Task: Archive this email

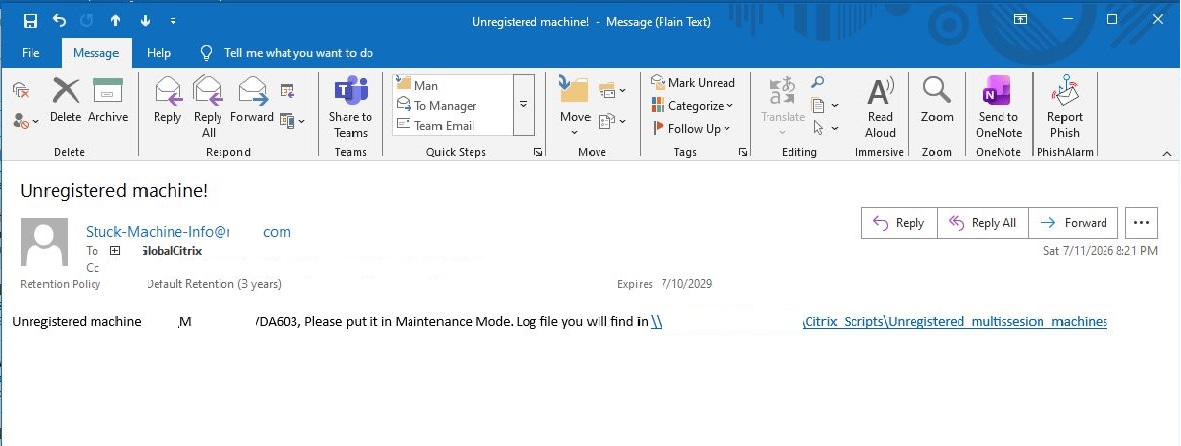Action: pos(108,99)
